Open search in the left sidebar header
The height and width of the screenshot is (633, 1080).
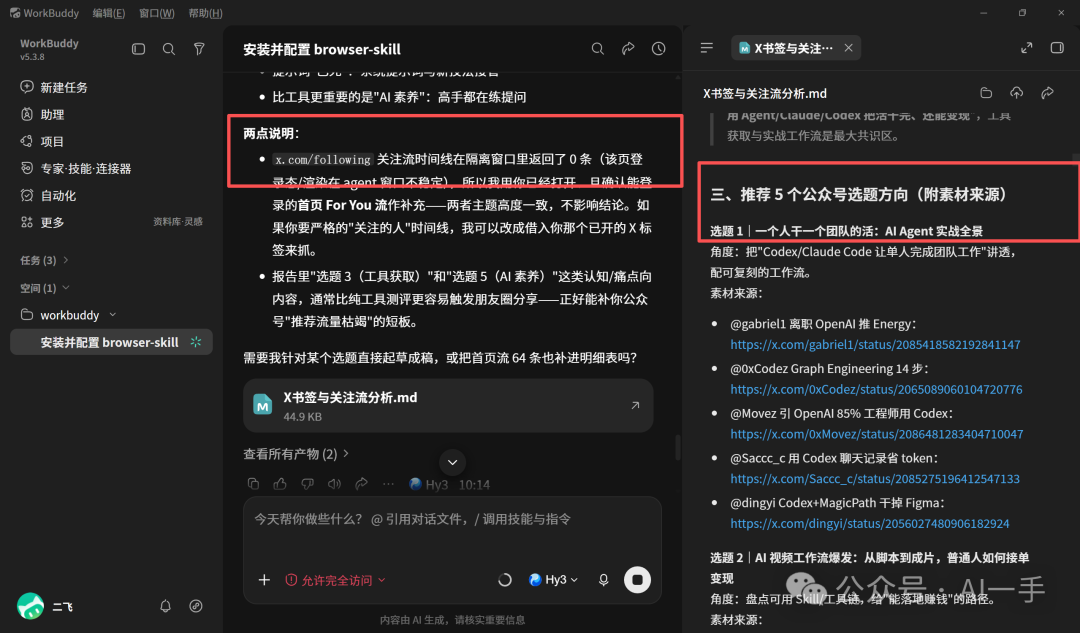[169, 49]
